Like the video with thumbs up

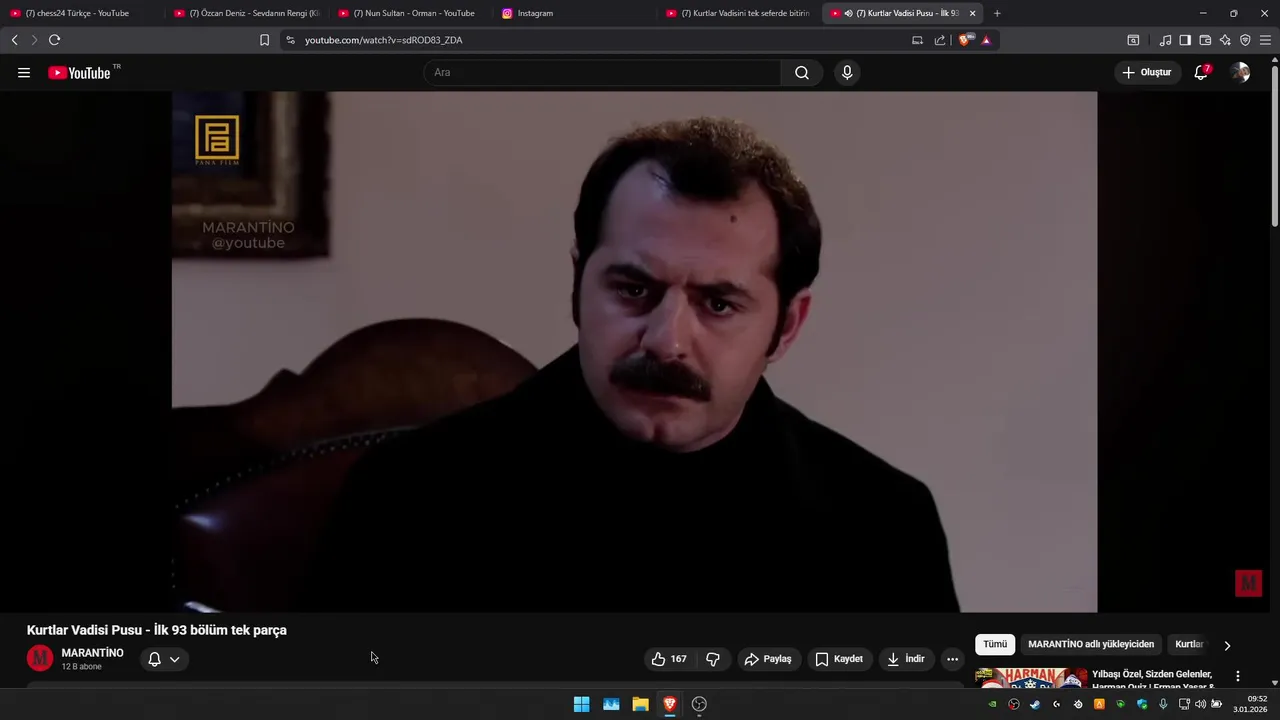tap(669, 659)
